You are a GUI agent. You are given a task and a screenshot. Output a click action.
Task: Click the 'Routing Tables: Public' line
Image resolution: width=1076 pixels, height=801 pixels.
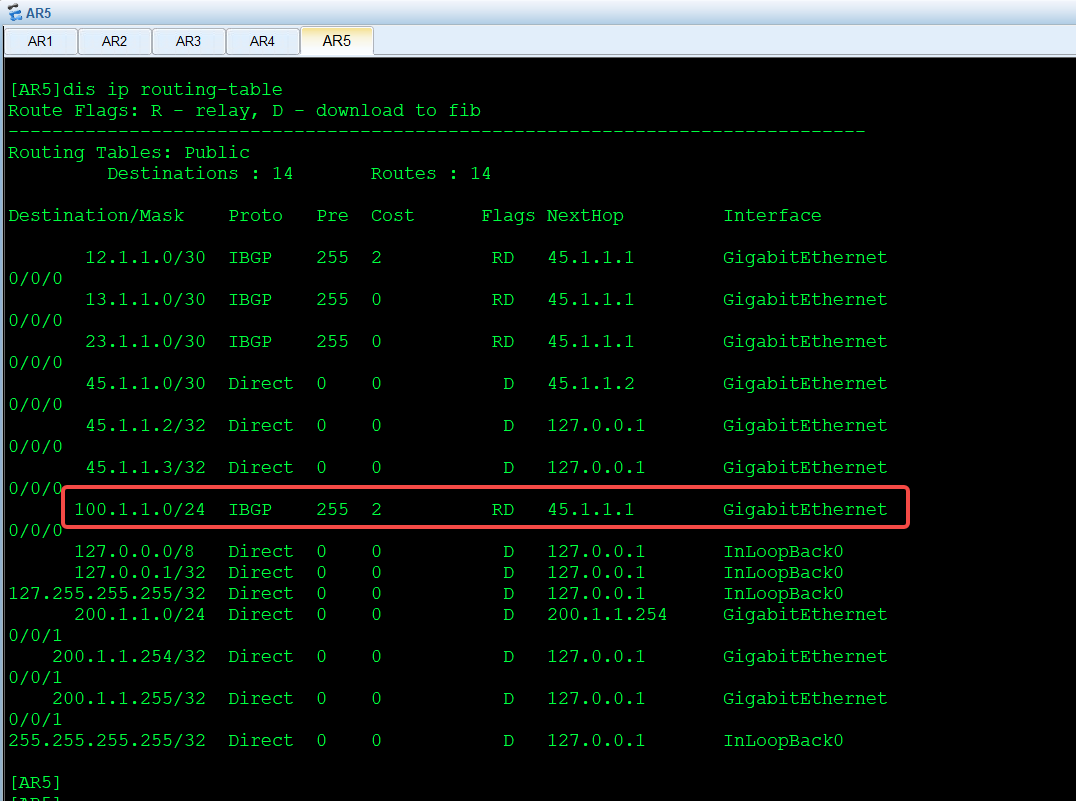click(x=129, y=153)
